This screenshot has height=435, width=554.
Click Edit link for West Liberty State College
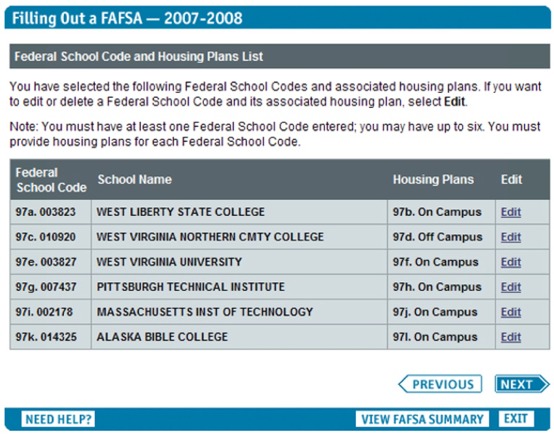(511, 212)
